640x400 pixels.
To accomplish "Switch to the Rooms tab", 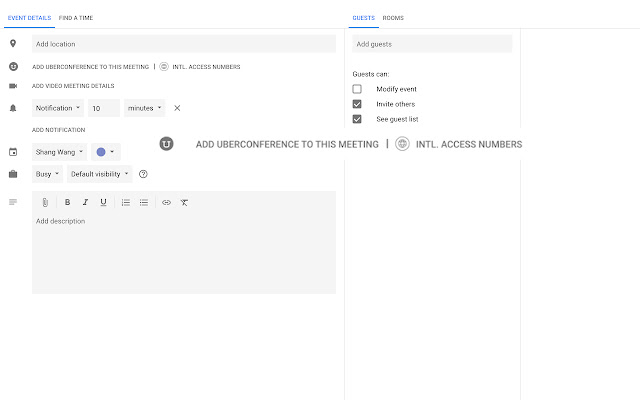I will point(393,18).
